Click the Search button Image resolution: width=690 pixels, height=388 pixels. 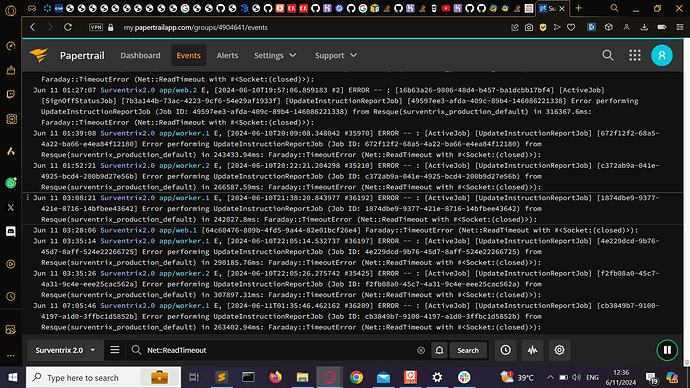click(468, 350)
